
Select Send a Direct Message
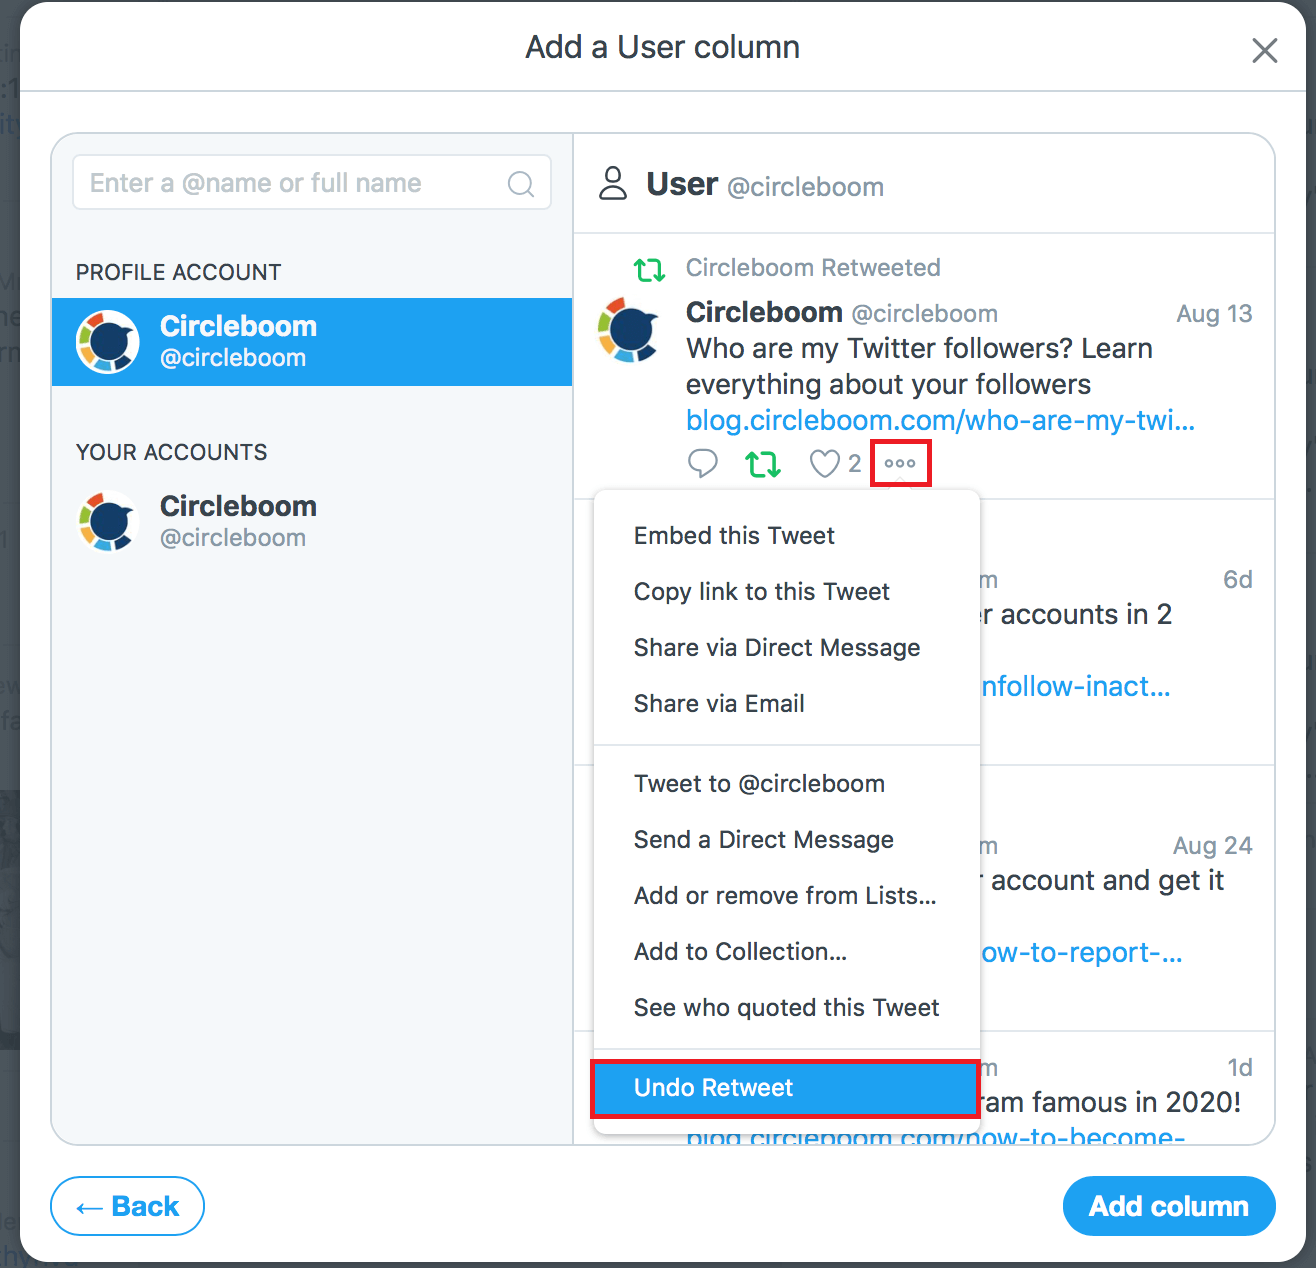tap(763, 839)
